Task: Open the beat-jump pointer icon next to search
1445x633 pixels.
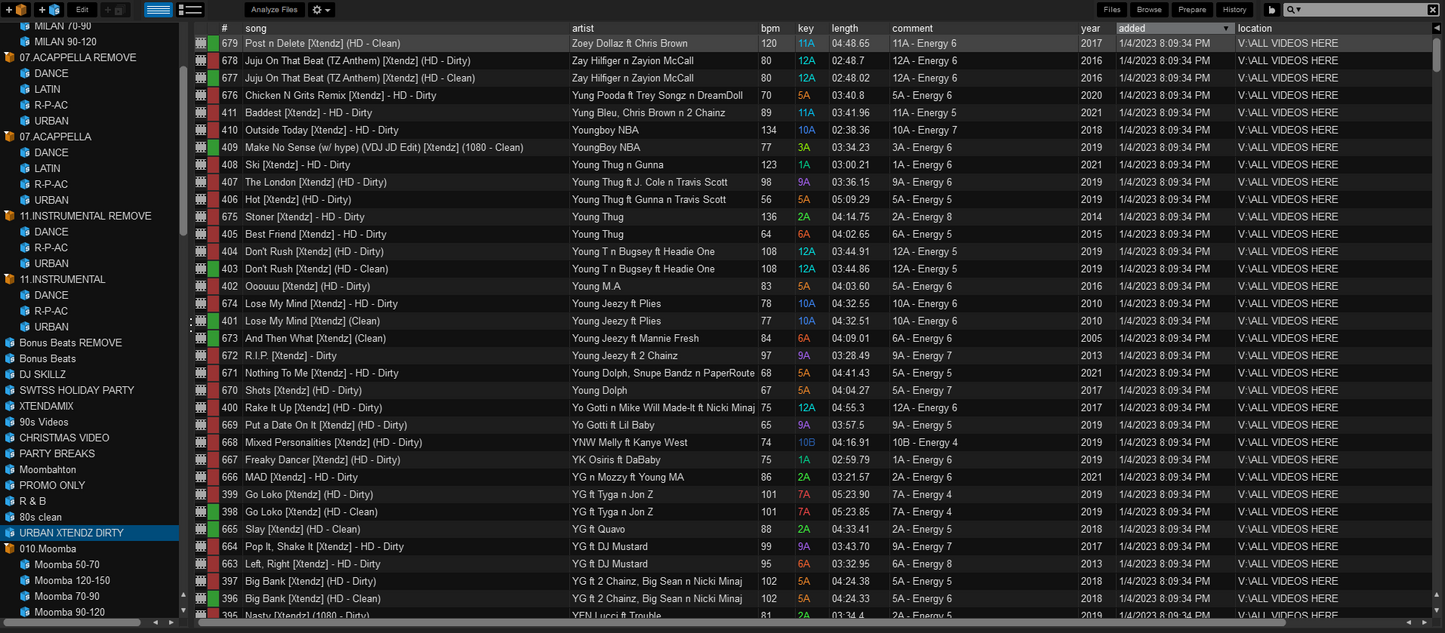Action: point(1272,10)
